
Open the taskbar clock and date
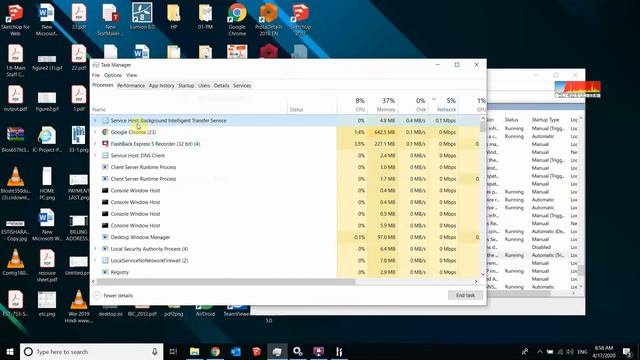coord(604,351)
